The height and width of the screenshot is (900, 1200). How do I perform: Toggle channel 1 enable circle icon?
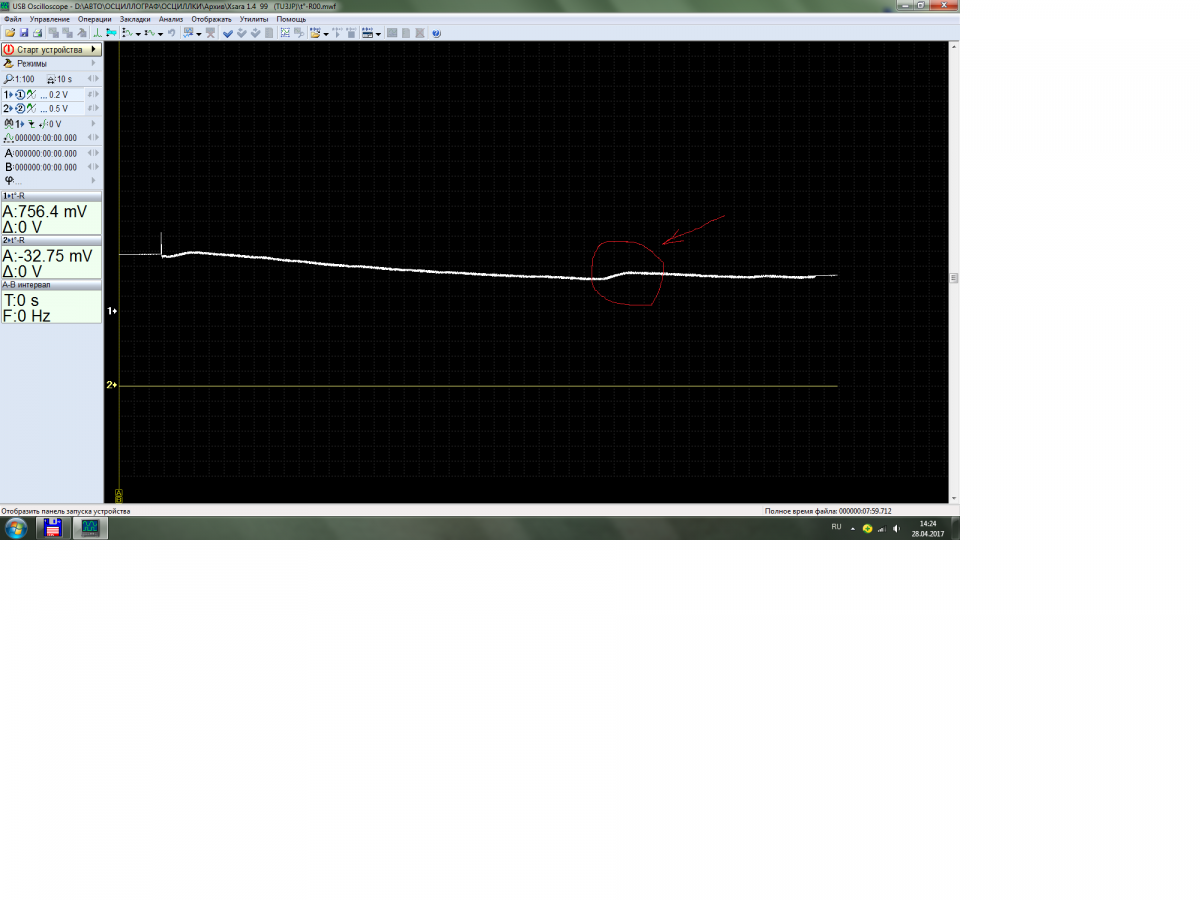(20, 94)
